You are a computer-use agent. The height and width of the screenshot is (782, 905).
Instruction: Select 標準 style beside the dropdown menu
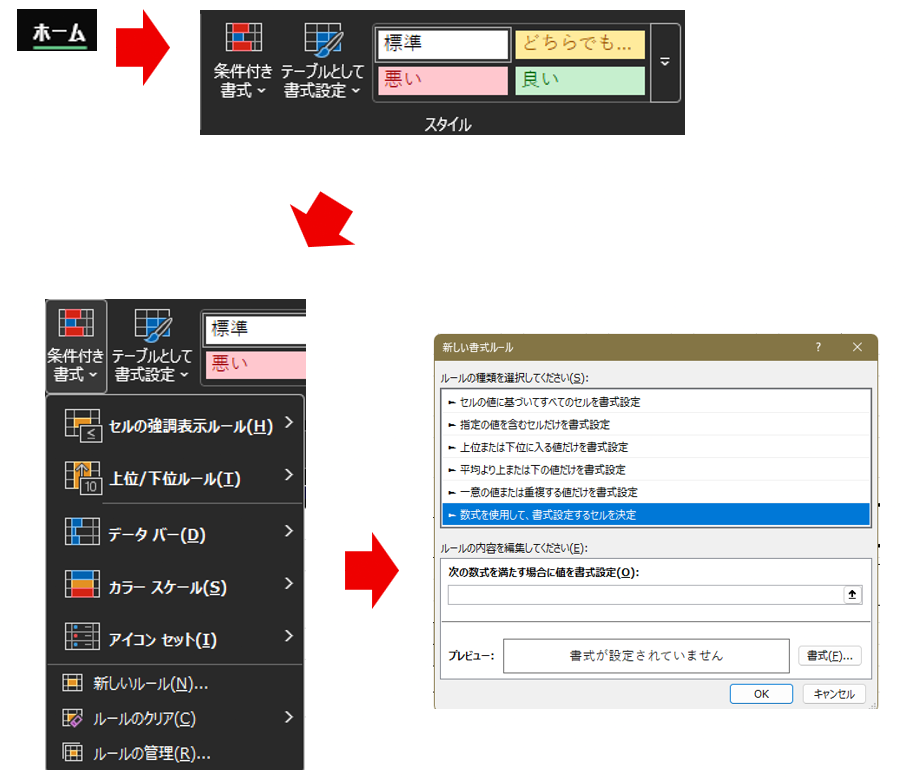click(255, 330)
